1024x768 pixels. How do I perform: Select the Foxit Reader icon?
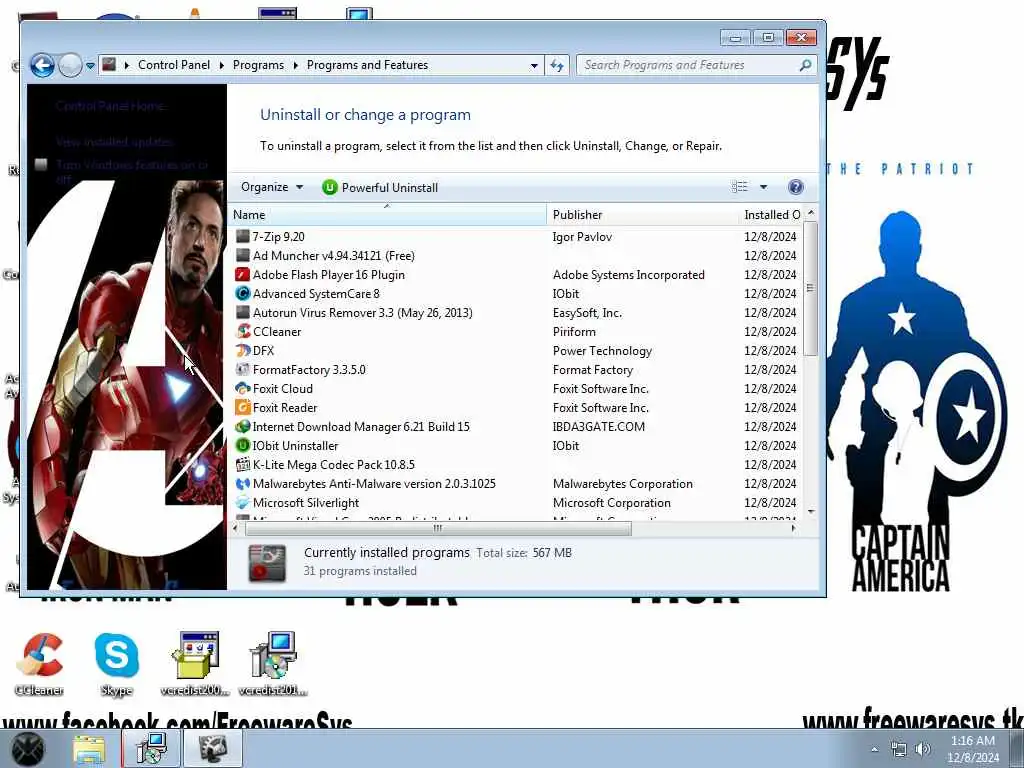point(243,407)
